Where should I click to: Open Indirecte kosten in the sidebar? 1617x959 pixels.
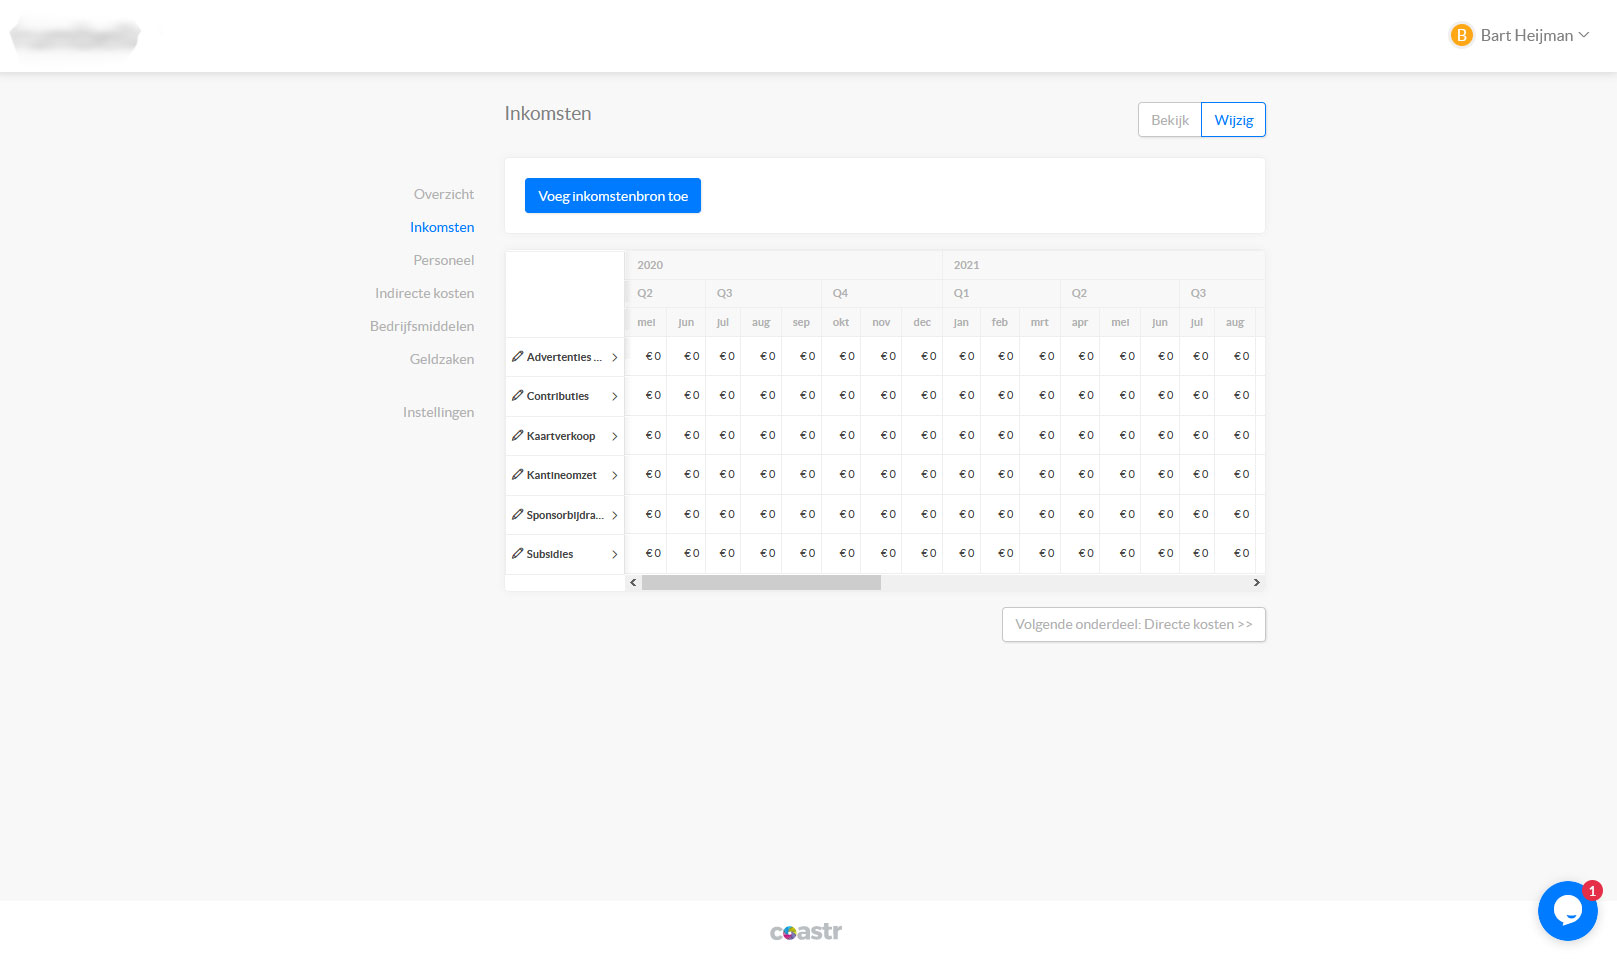coord(424,293)
